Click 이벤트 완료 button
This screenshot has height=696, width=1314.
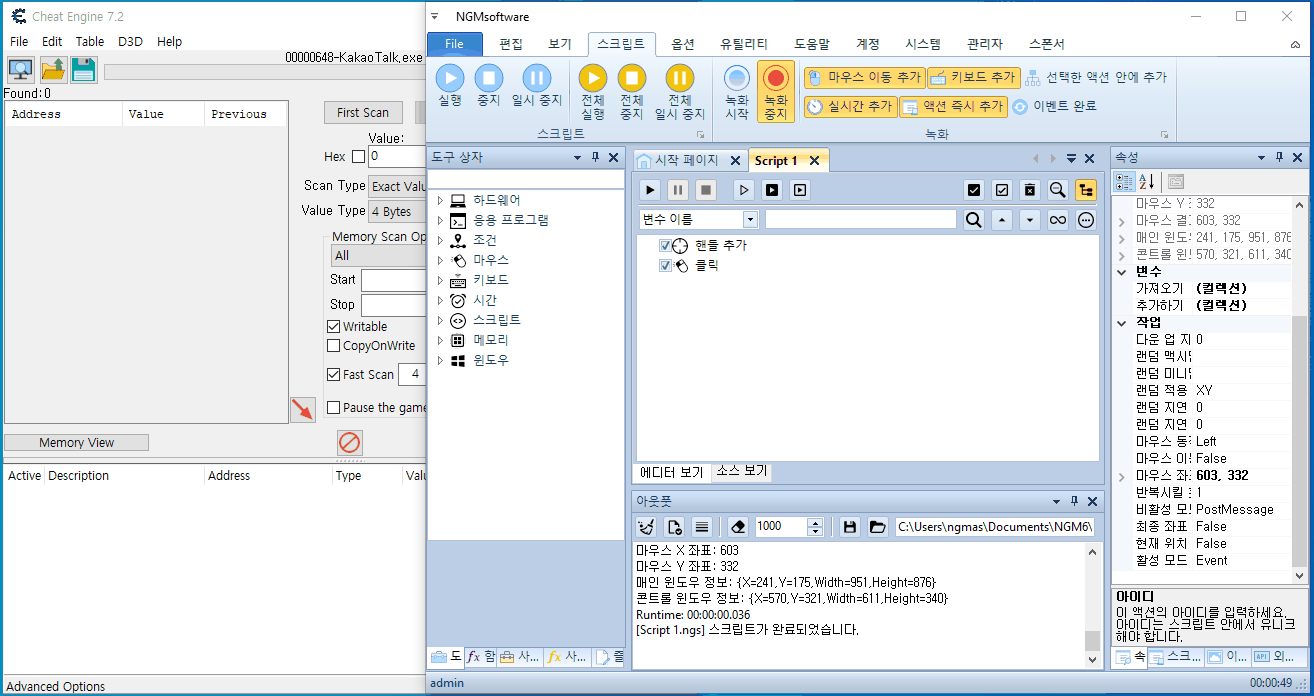(x=1055, y=106)
